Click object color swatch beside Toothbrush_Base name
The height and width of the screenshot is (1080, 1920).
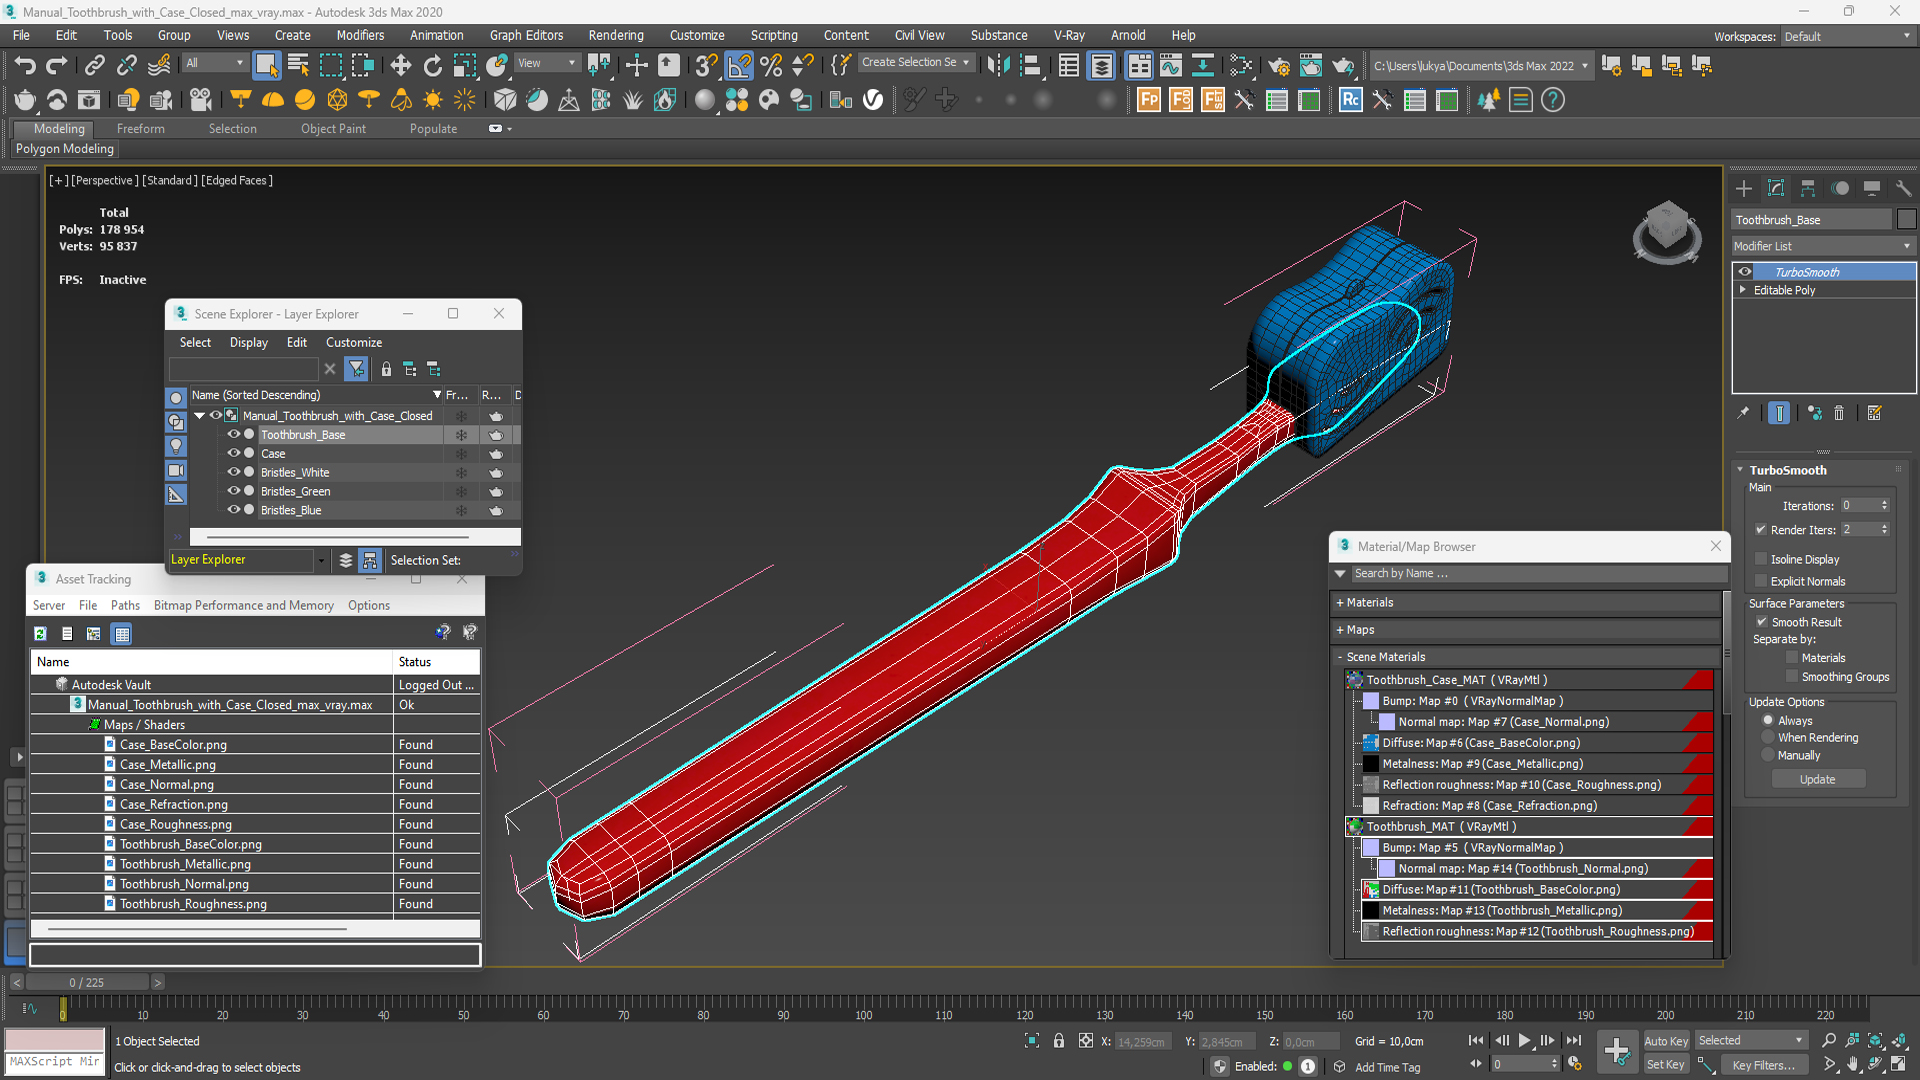1906,220
